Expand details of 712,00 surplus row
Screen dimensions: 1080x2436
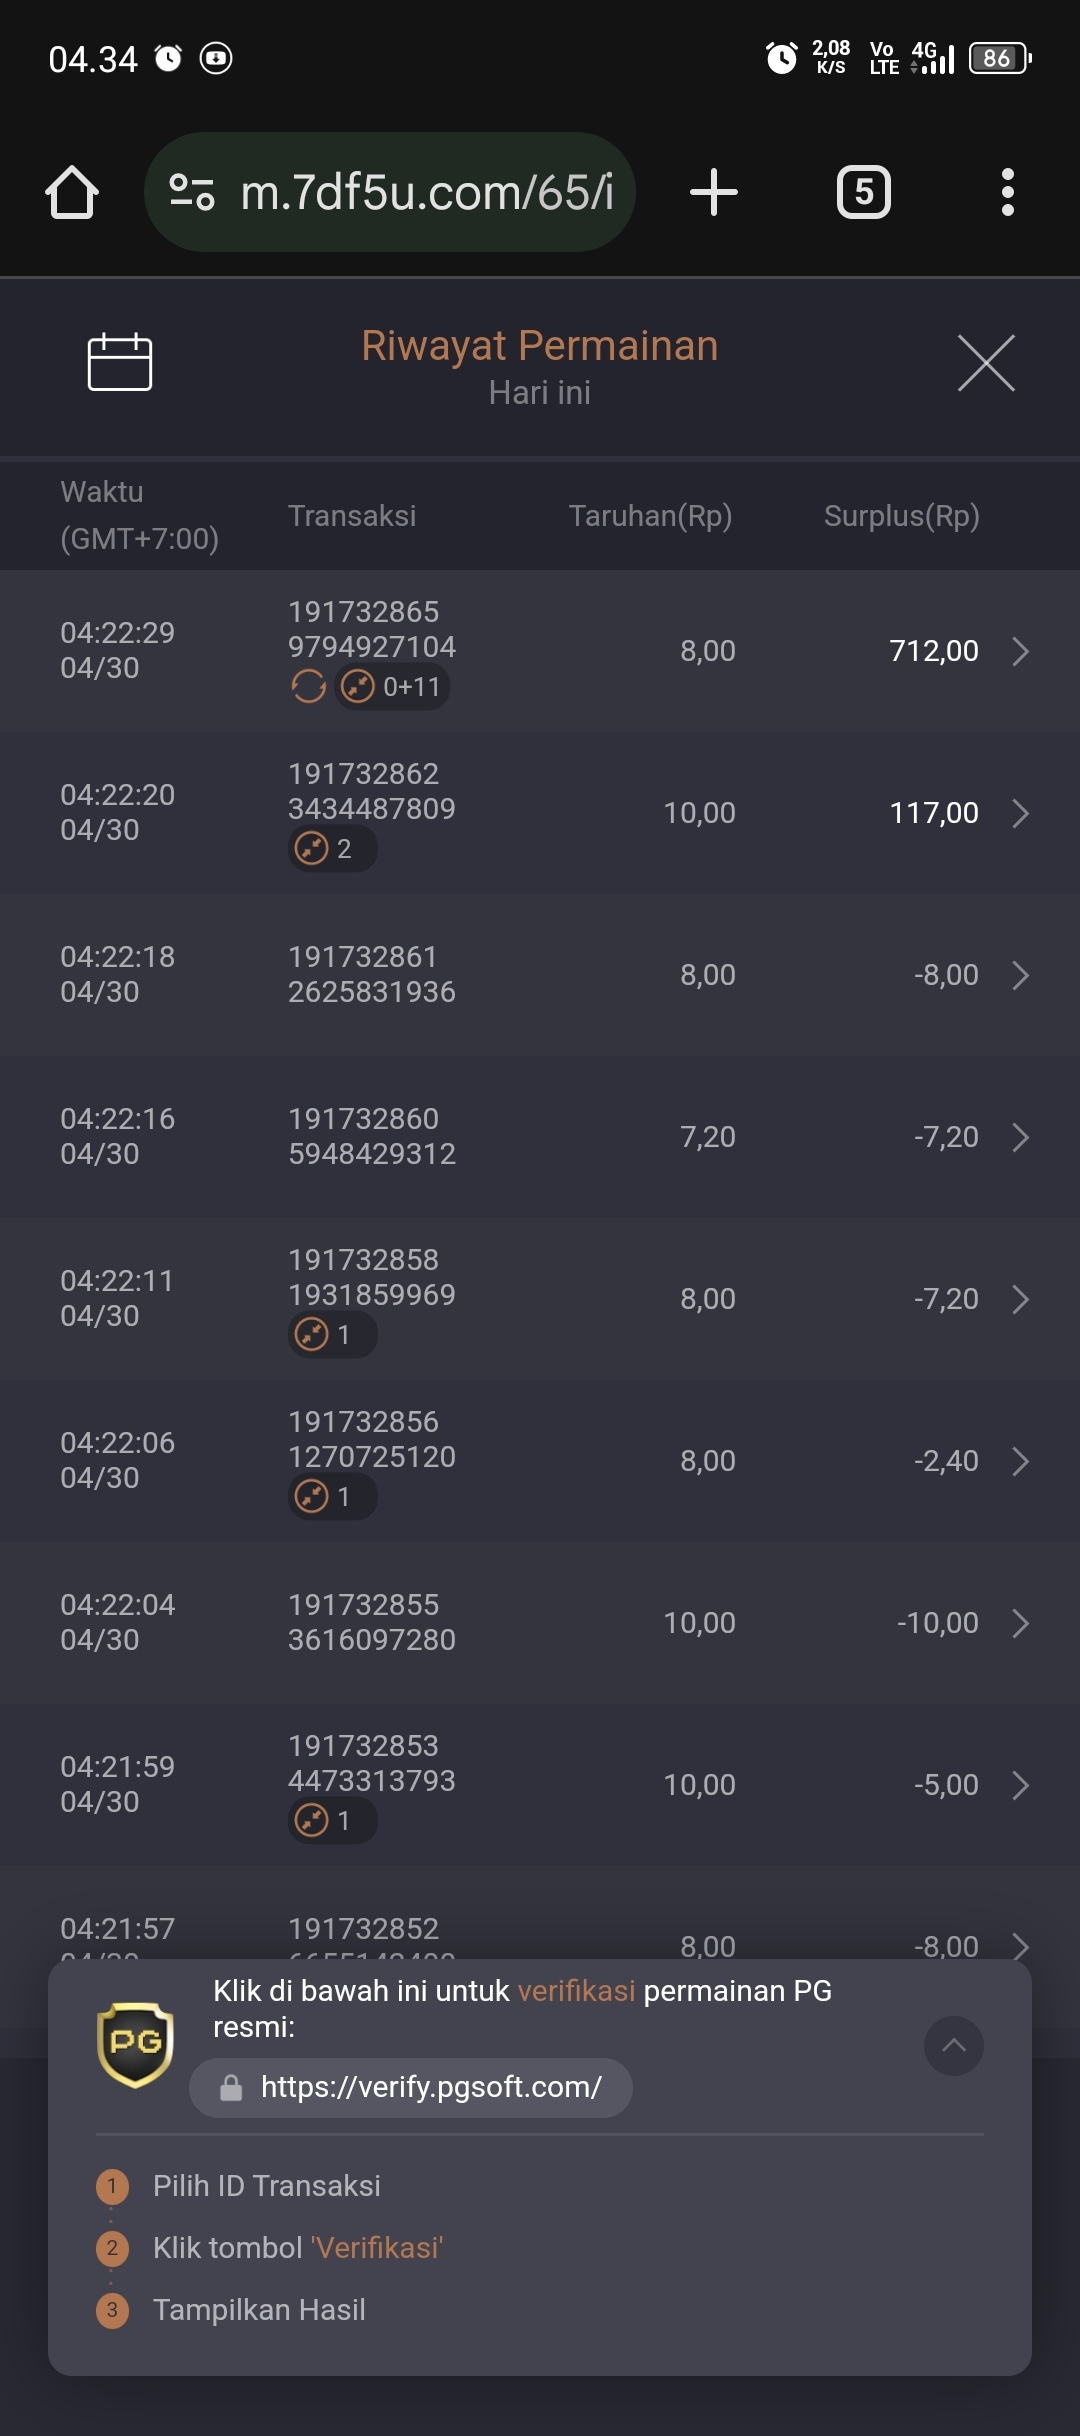(1020, 651)
